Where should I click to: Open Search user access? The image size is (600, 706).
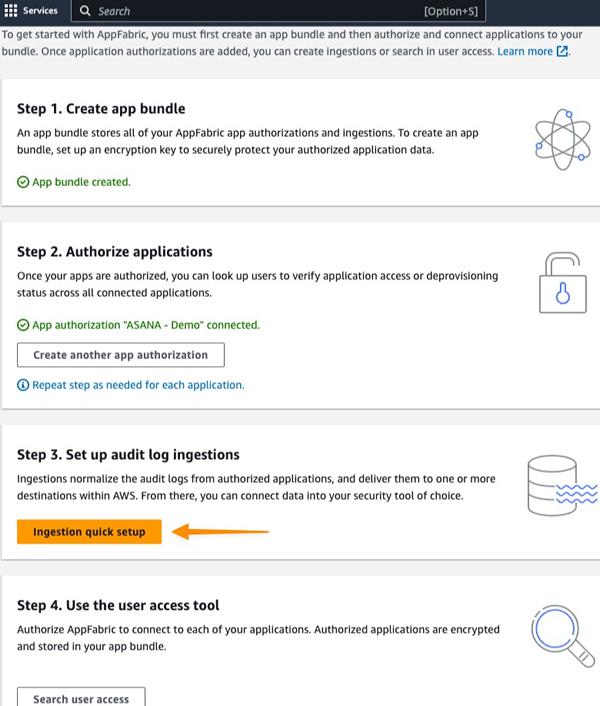(81, 698)
